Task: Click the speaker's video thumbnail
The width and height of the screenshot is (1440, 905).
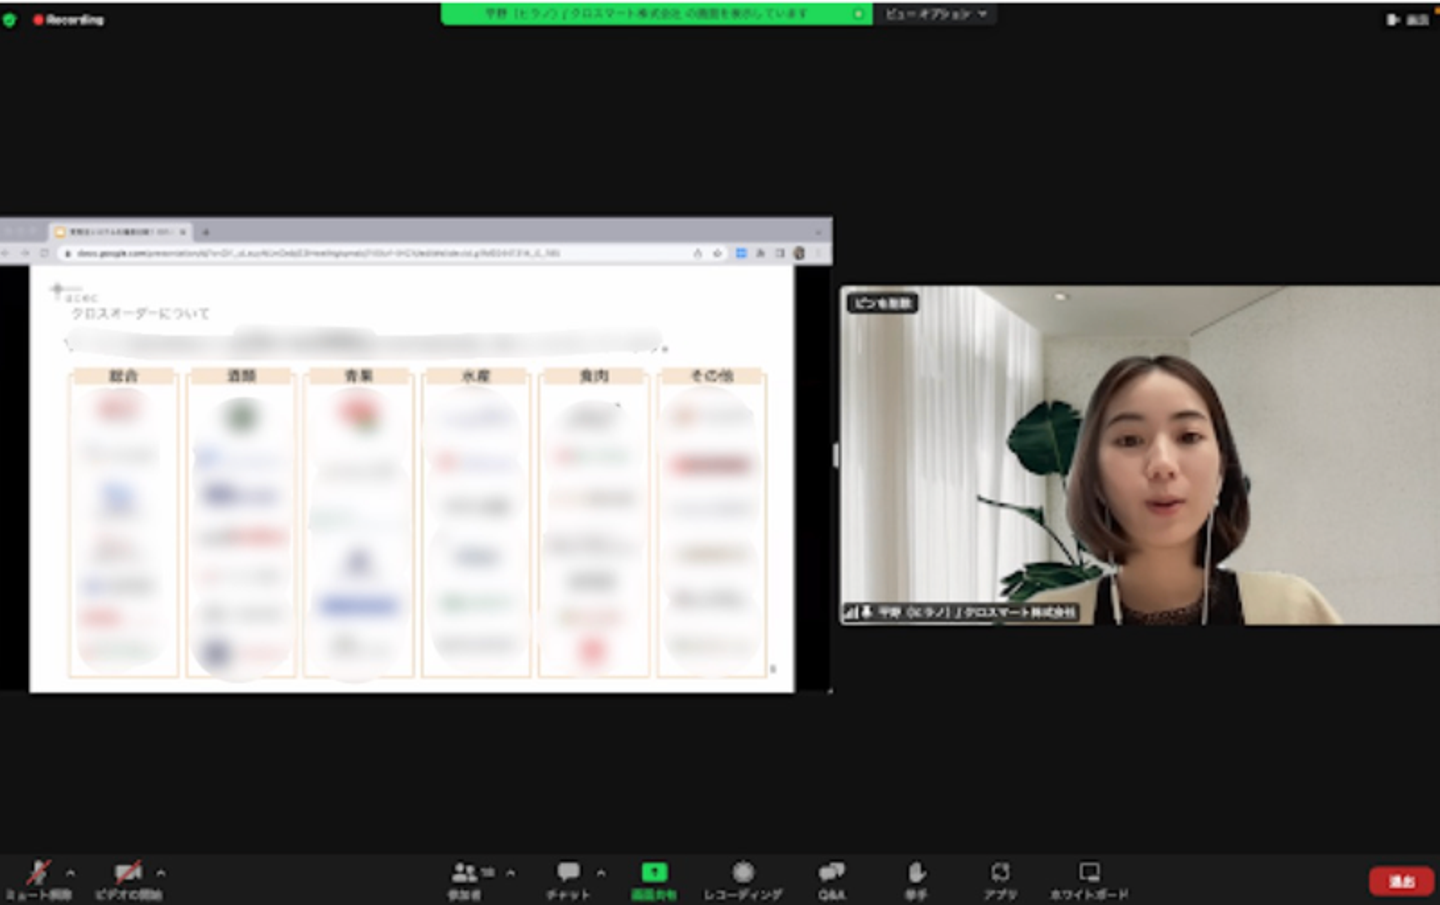Action: click(x=1140, y=455)
